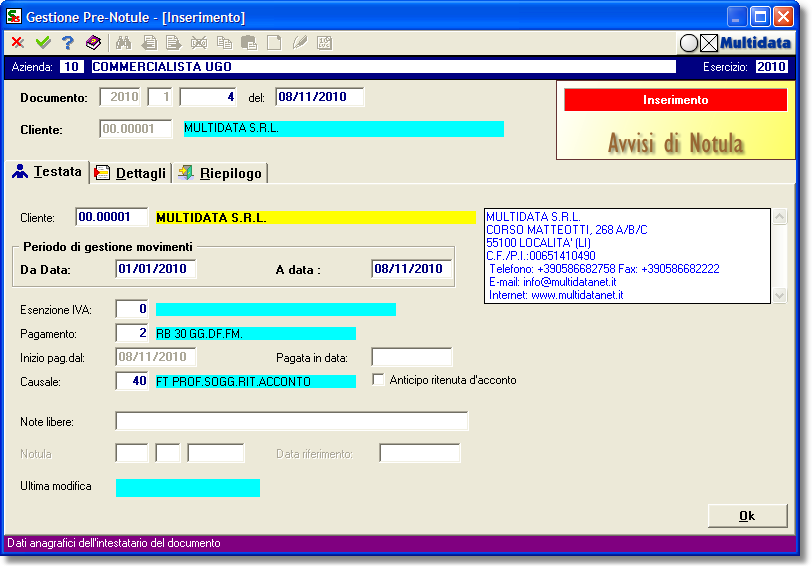
Task: Click the status bar message text
Action: pyautogui.click(x=114, y=543)
